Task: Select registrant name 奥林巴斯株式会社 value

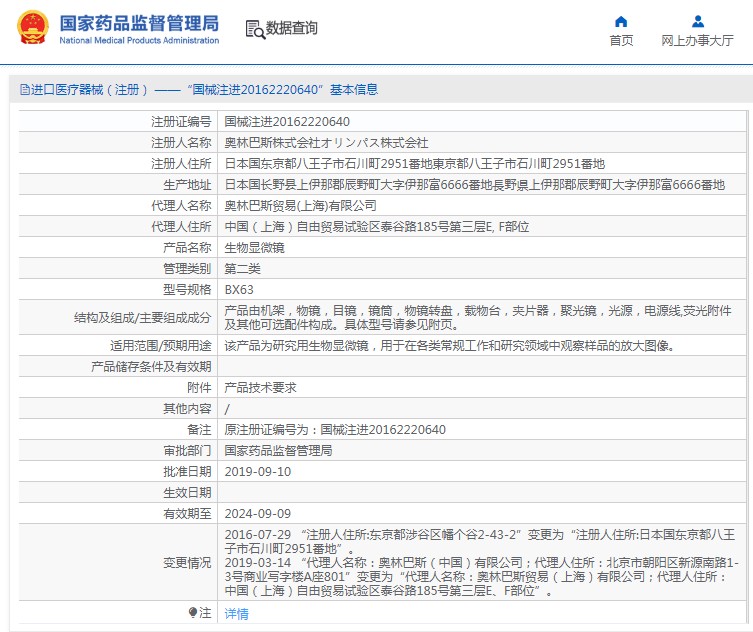Action: [x=327, y=143]
